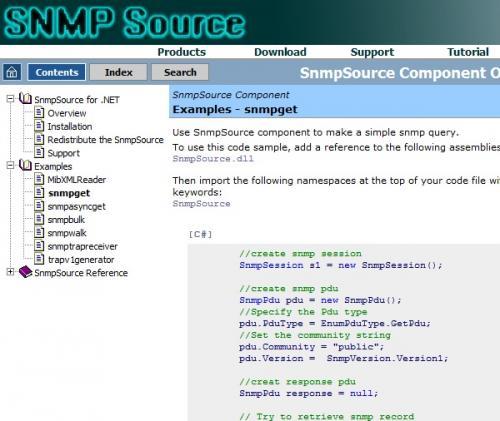Open the Download page link

280,52
